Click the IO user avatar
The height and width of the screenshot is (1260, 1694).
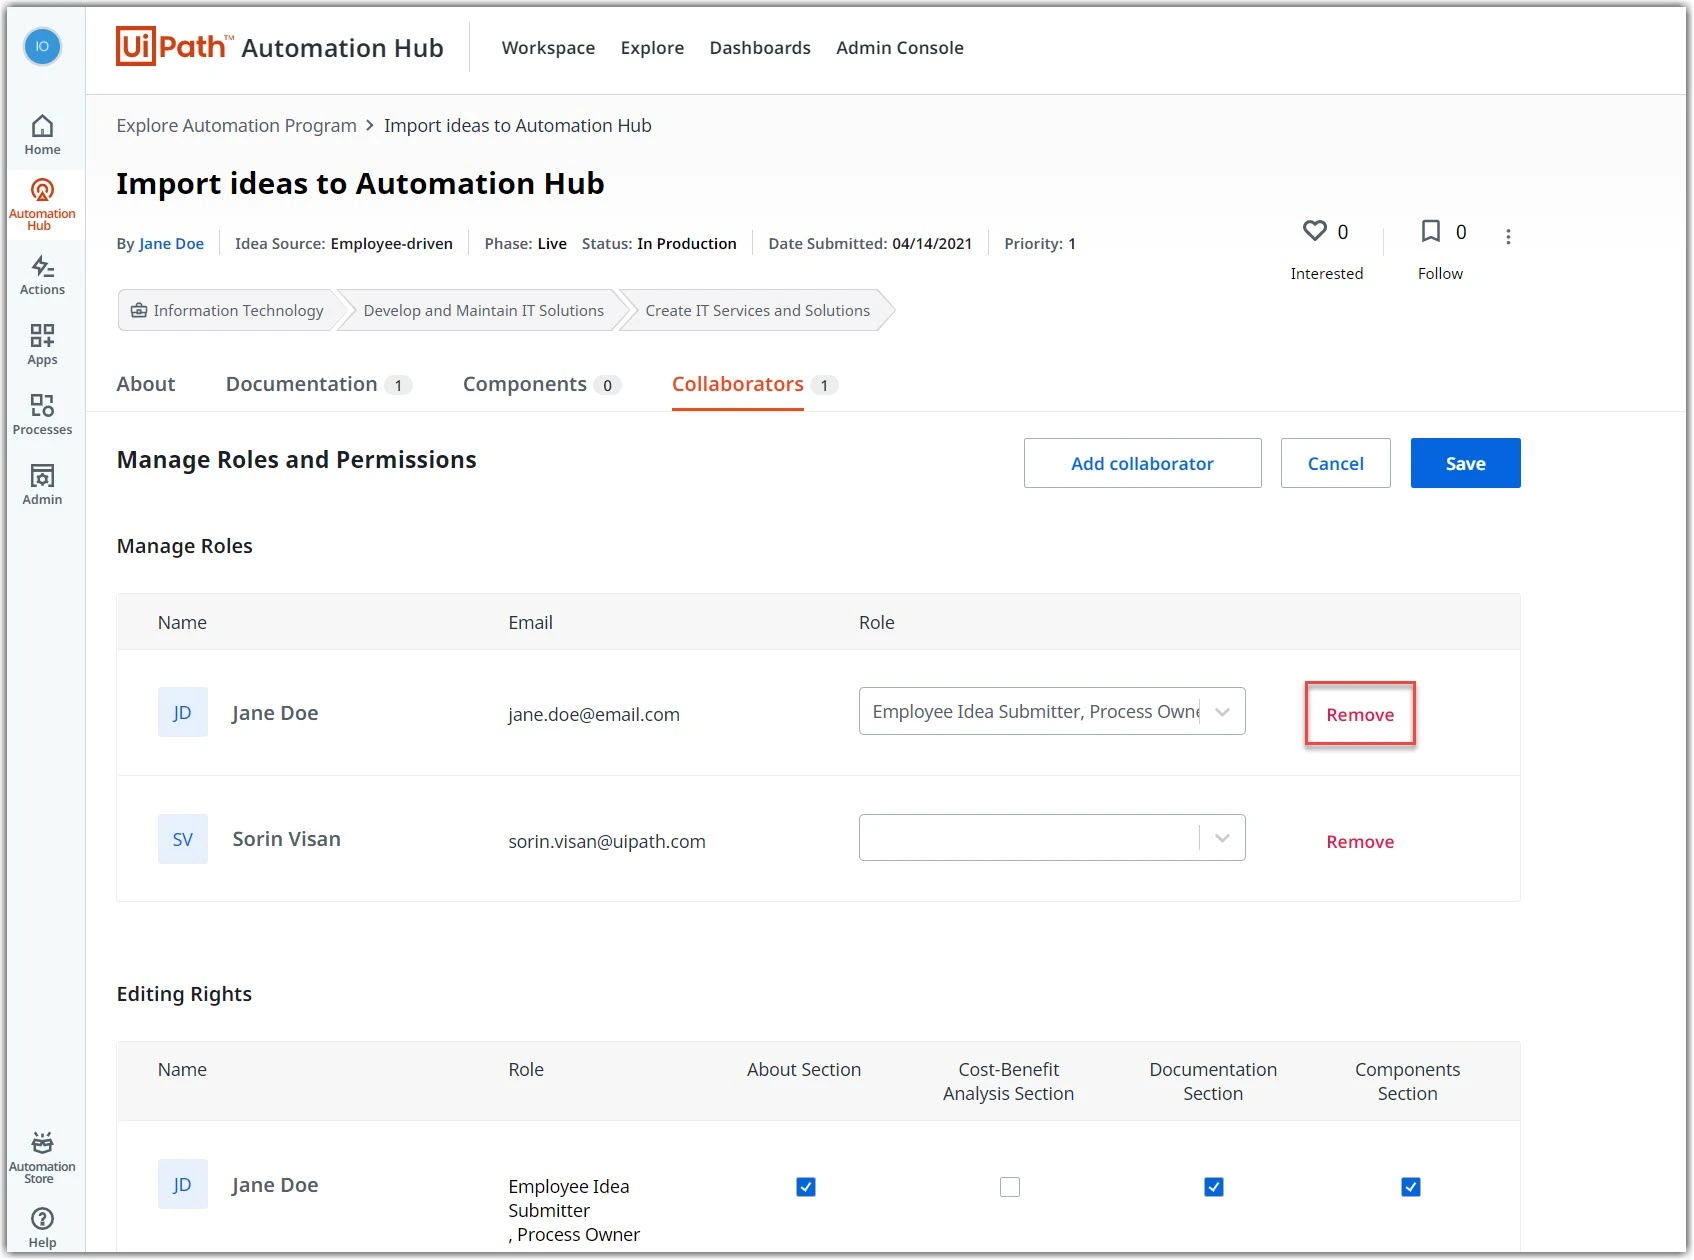pyautogui.click(x=42, y=46)
